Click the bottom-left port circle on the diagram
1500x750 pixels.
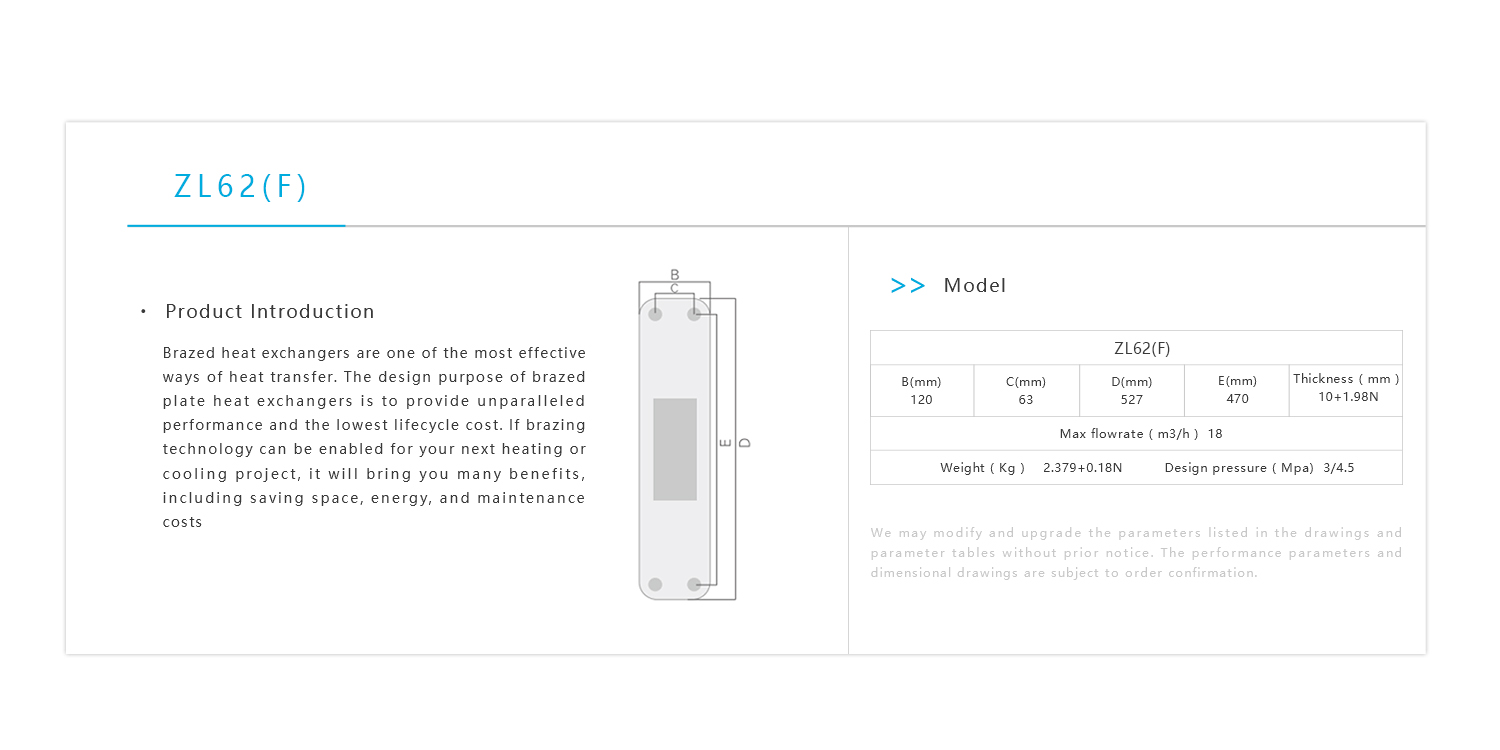coord(655,584)
